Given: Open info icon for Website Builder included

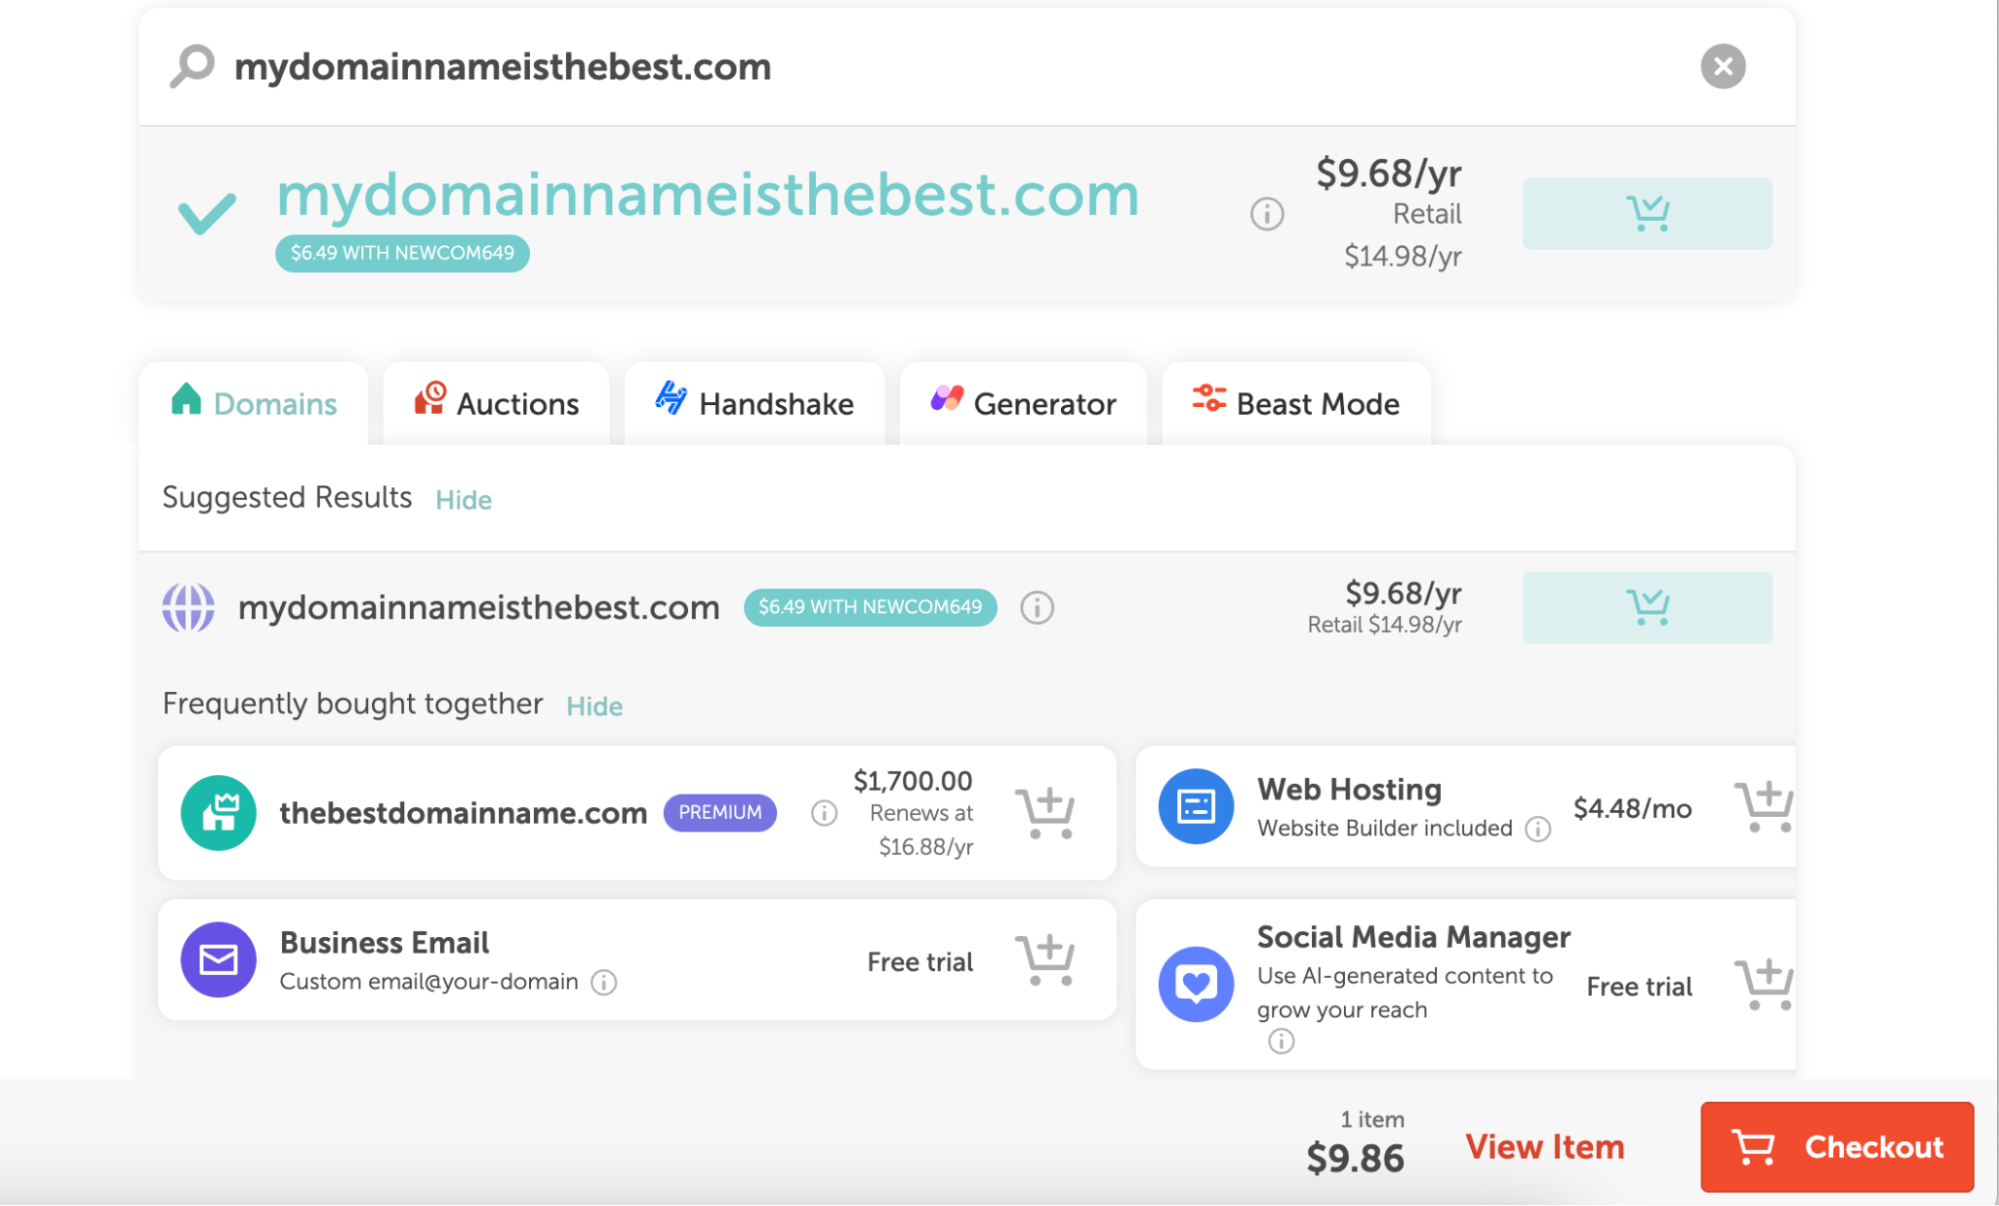Looking at the screenshot, I should pos(1537,829).
